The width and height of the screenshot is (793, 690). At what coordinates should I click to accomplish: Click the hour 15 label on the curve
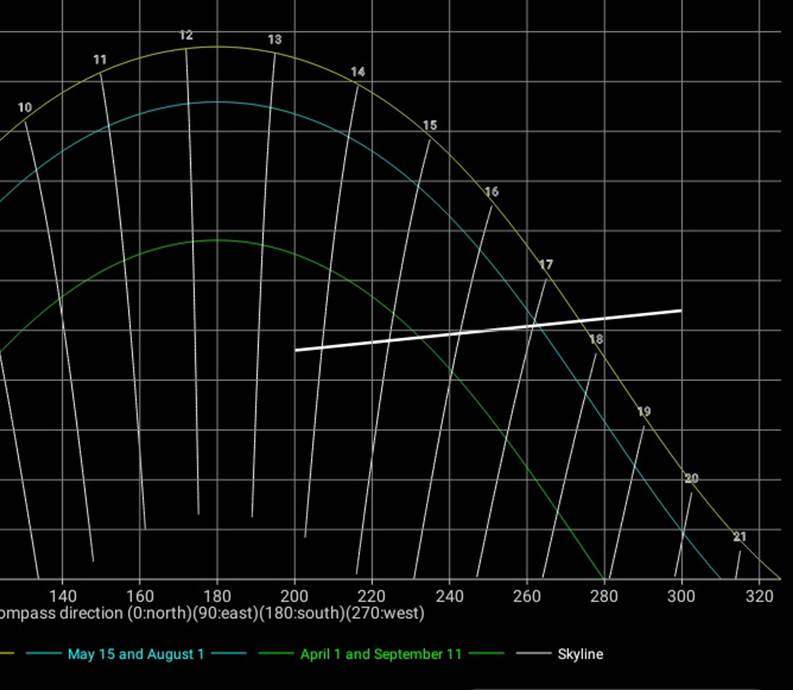430,126
